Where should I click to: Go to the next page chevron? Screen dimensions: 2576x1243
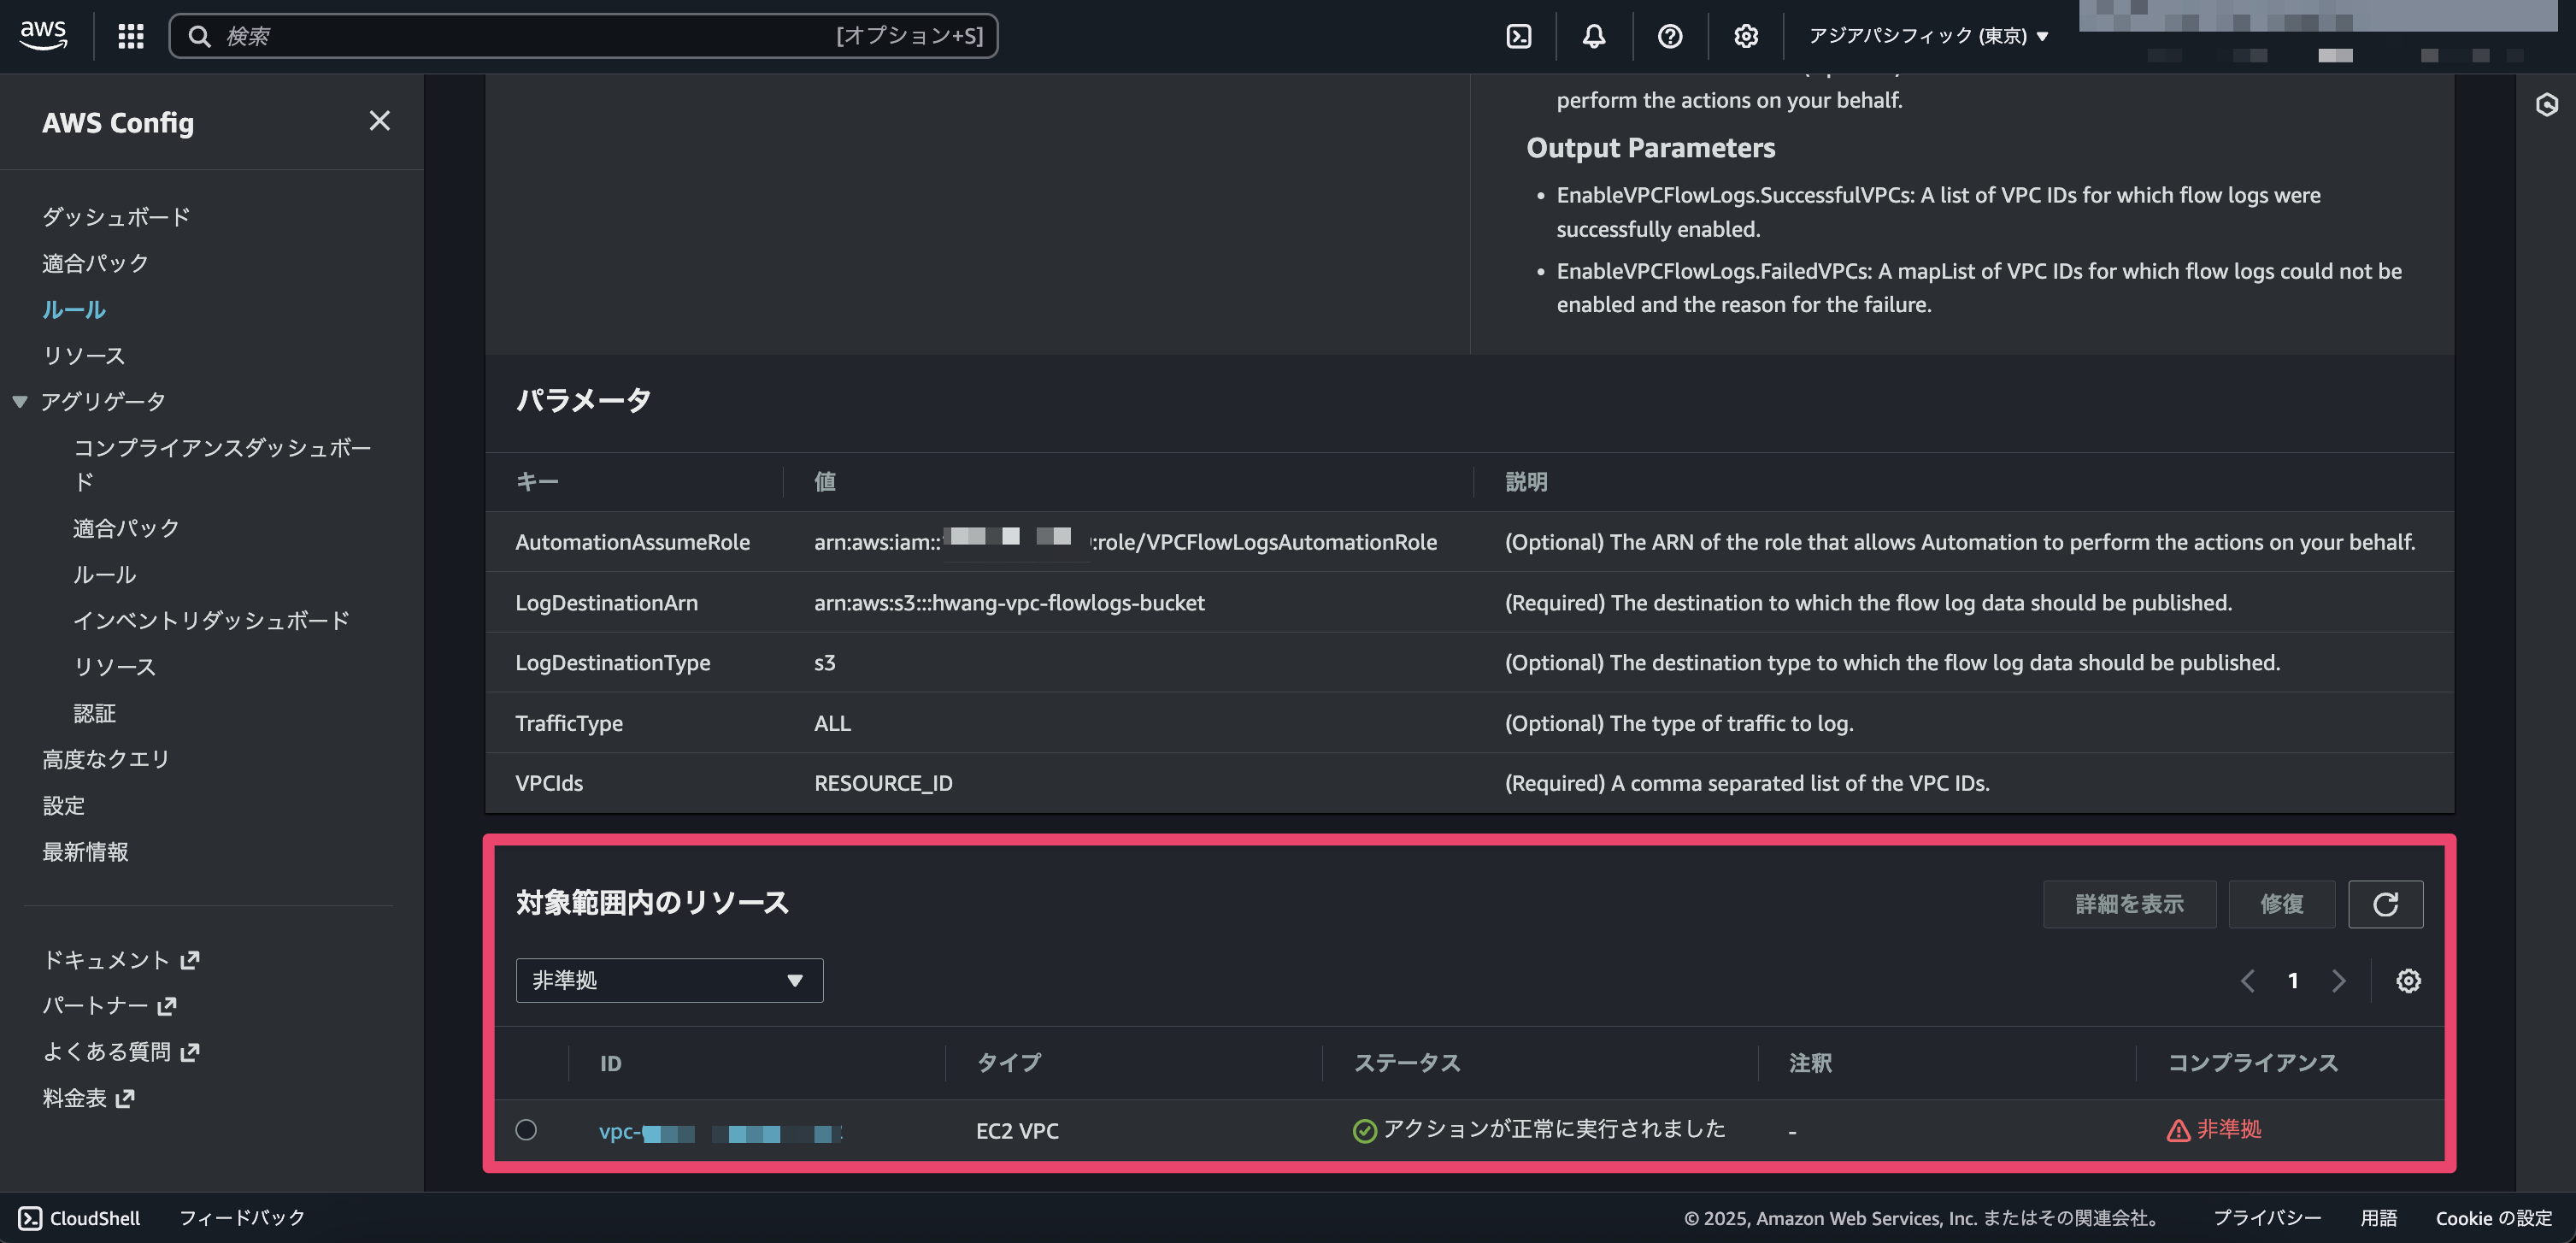pos(2338,981)
